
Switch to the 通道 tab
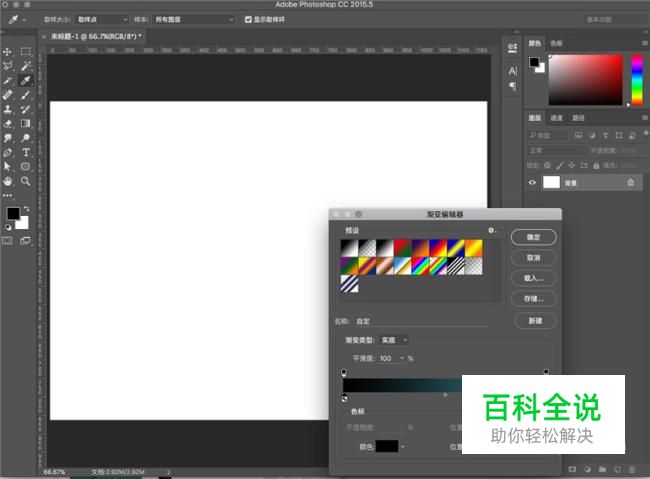(556, 118)
